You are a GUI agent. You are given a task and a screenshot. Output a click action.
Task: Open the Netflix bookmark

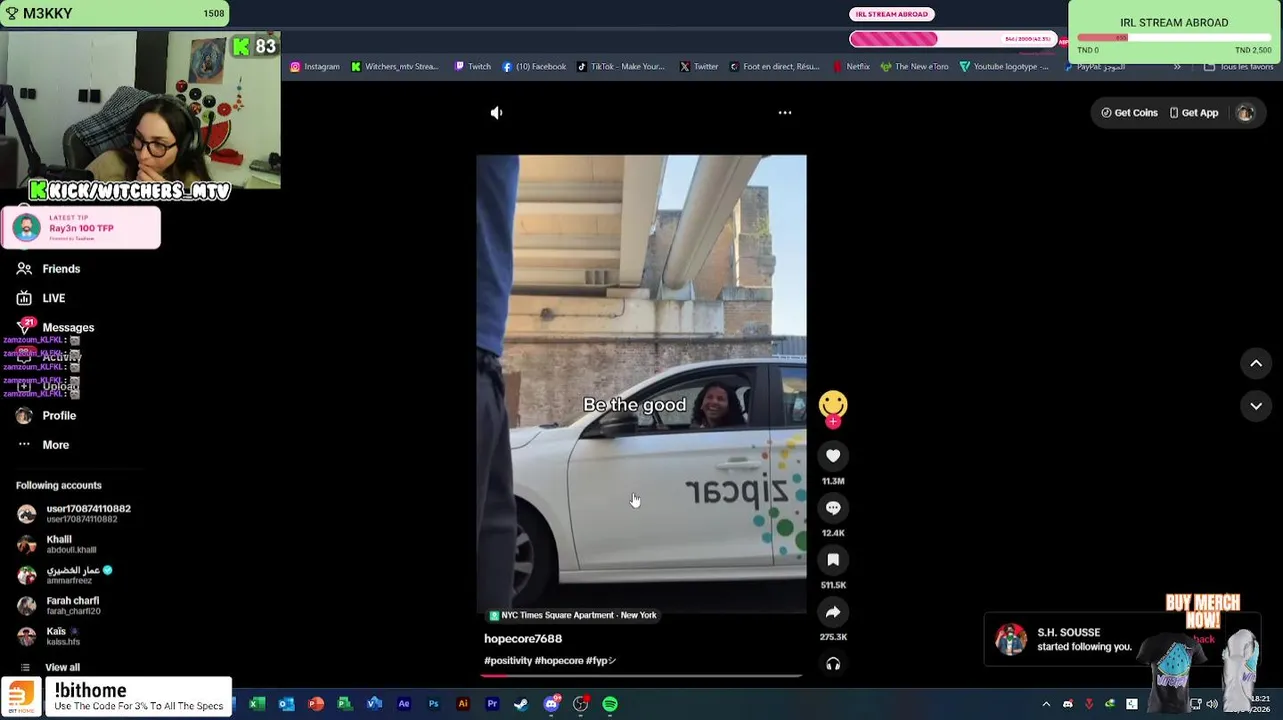[x=851, y=67]
